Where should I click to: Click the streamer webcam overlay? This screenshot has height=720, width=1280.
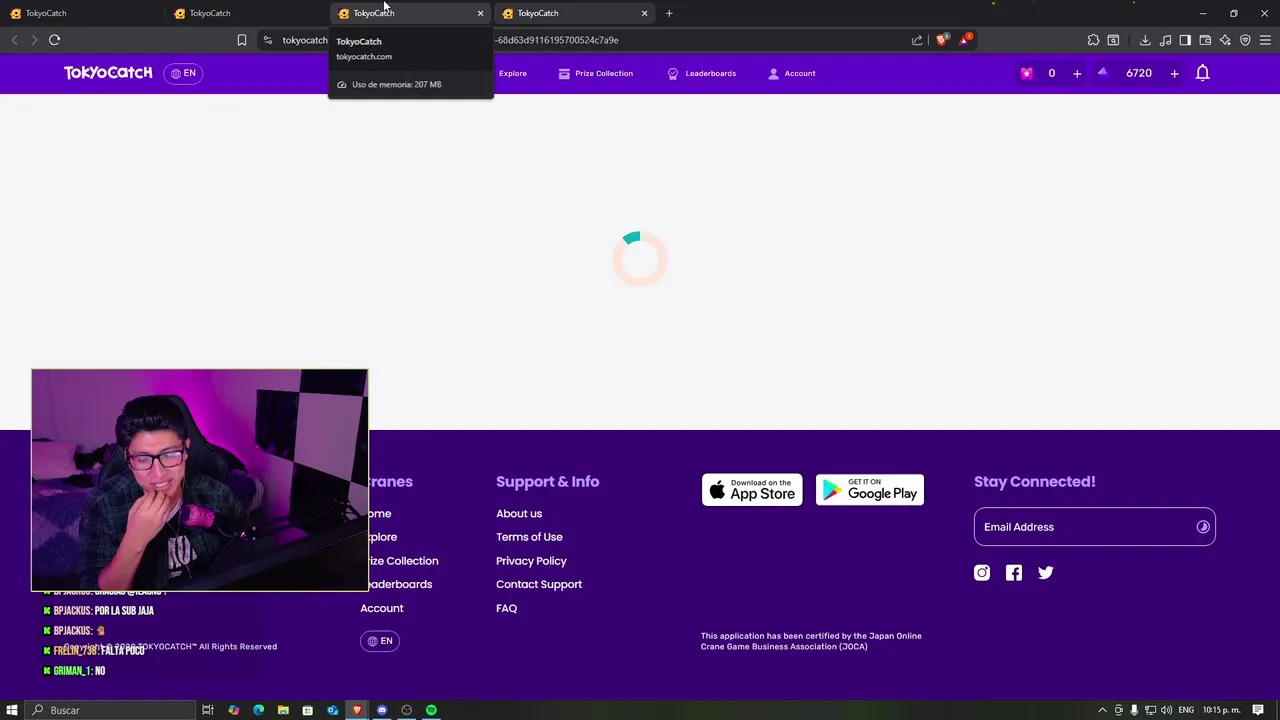[200, 480]
